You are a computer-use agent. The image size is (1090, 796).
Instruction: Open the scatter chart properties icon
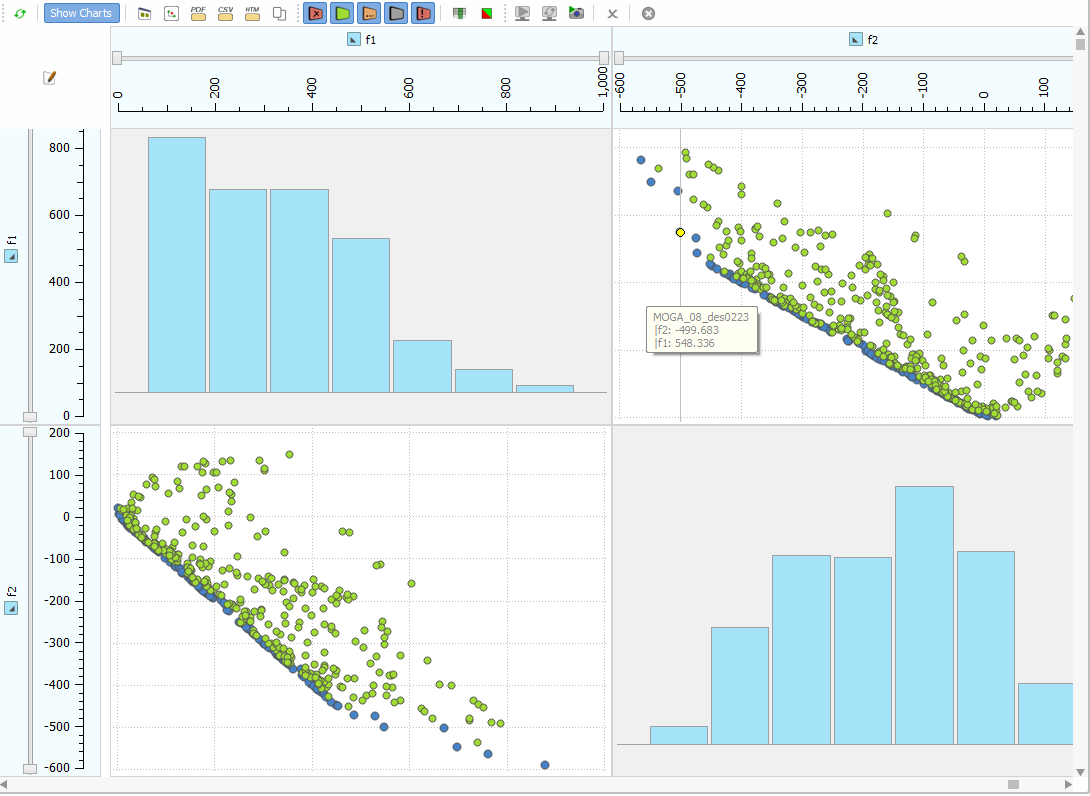171,13
